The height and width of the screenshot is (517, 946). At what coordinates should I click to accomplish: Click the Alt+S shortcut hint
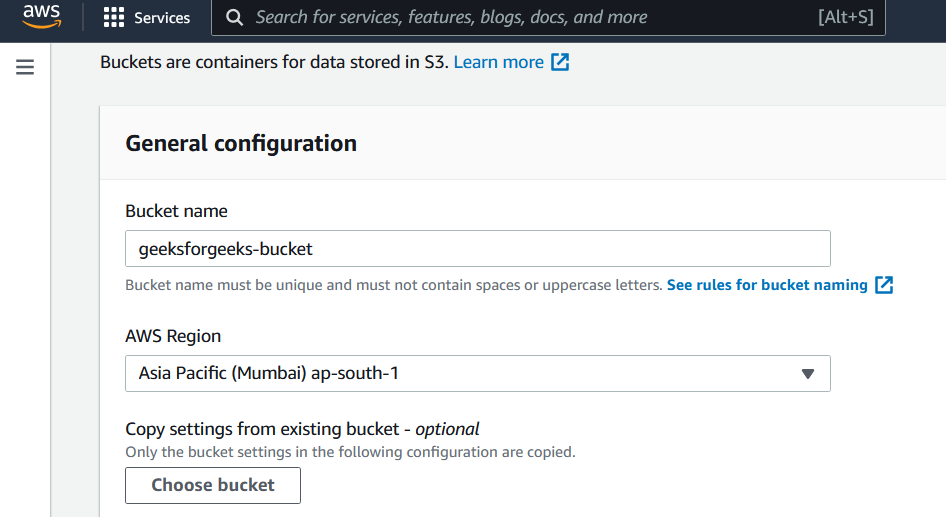point(846,18)
